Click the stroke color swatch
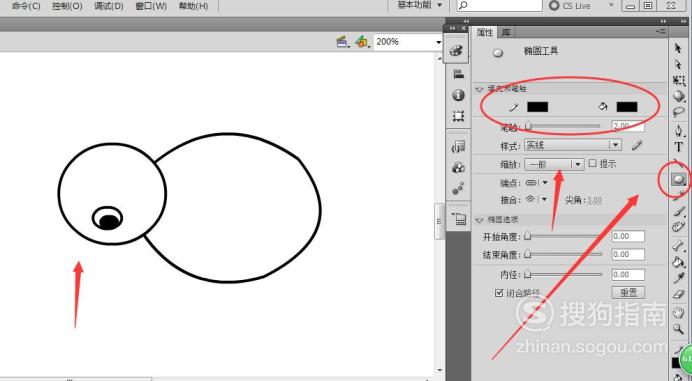This screenshot has width=692, height=381. point(538,107)
